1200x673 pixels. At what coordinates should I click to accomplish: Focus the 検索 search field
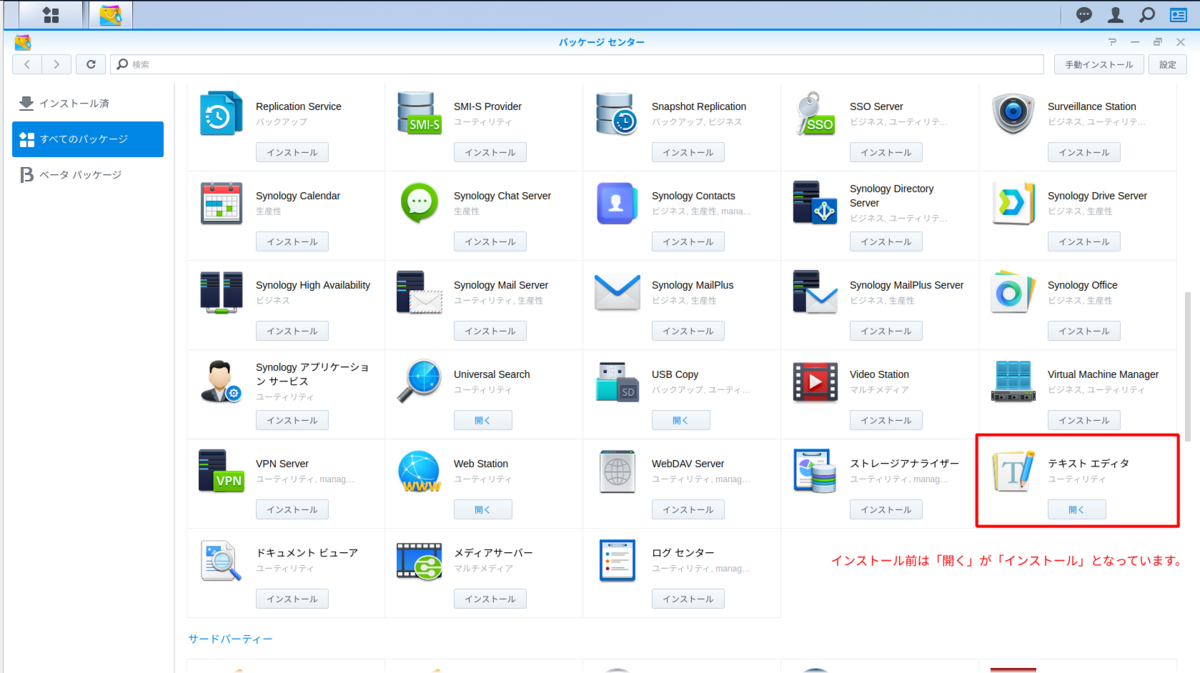point(579,64)
